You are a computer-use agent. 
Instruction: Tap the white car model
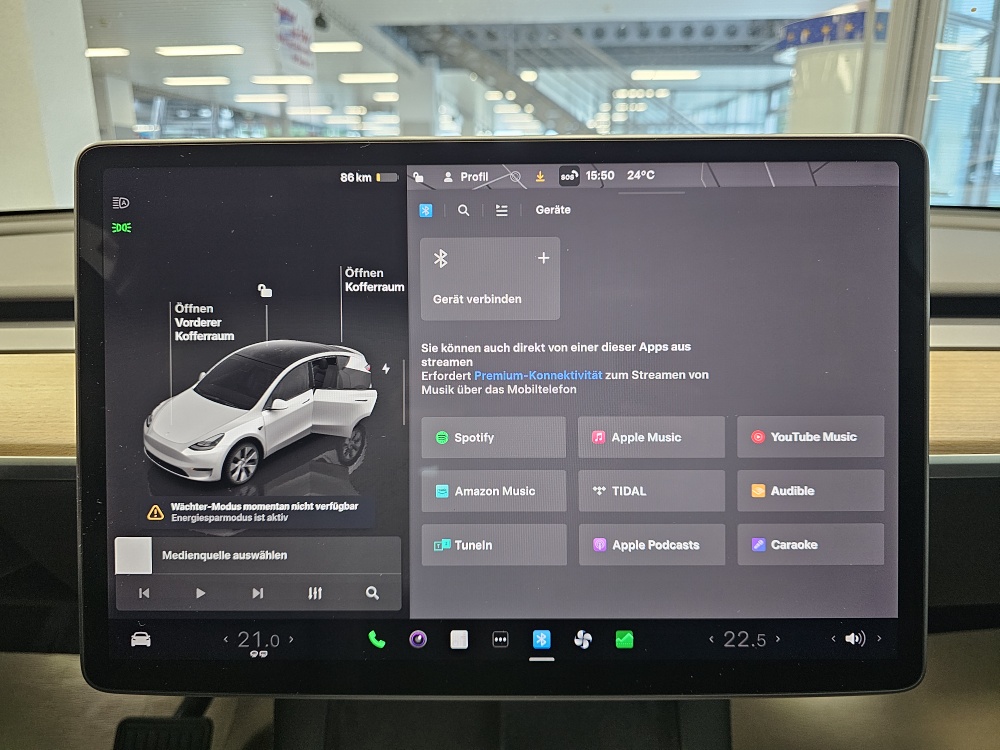[261, 415]
